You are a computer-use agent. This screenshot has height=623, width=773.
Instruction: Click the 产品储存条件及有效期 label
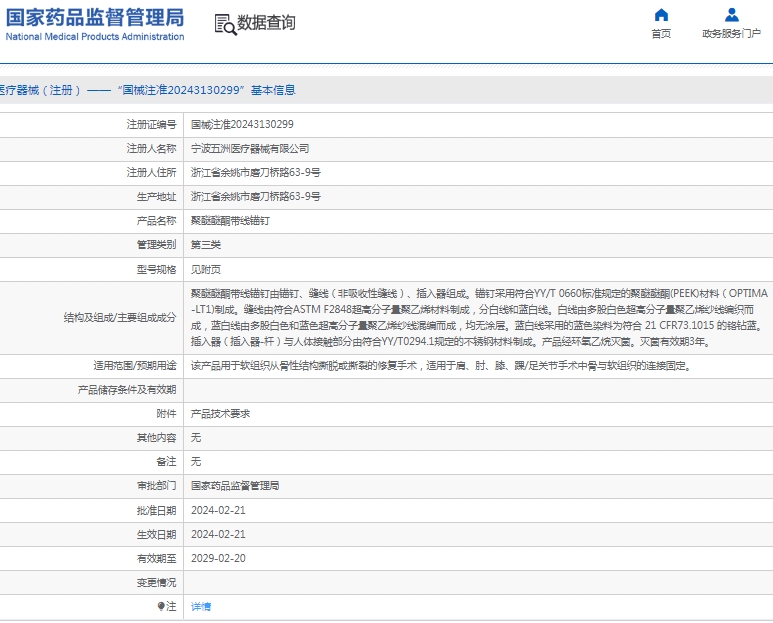coord(127,390)
